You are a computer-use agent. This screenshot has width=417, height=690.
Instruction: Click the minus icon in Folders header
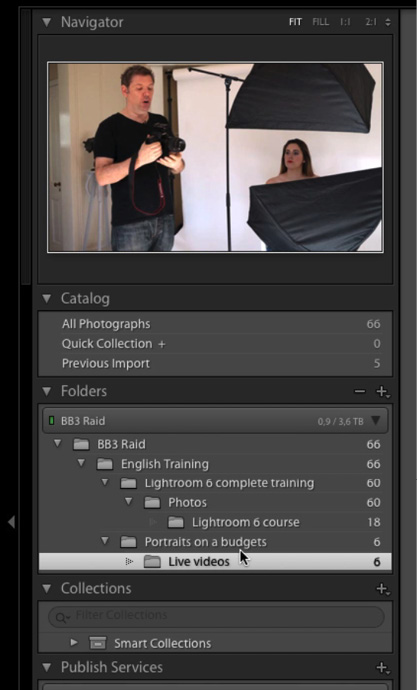point(360,391)
